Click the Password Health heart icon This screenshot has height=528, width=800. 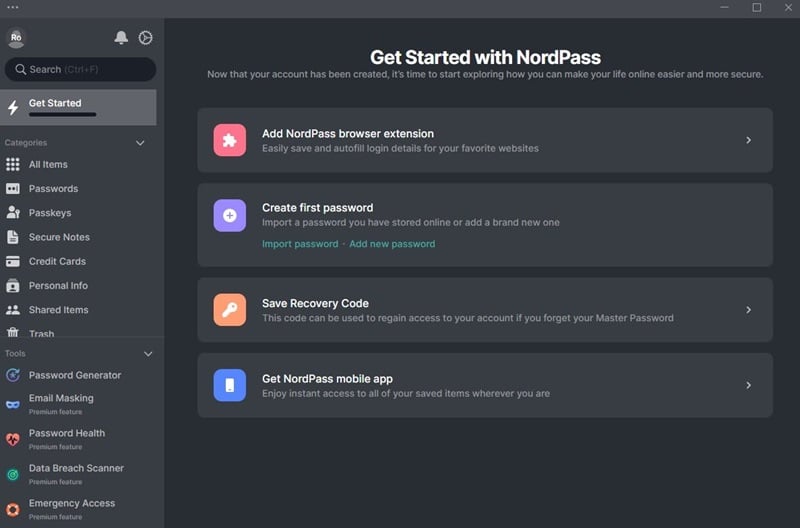tap(13, 439)
